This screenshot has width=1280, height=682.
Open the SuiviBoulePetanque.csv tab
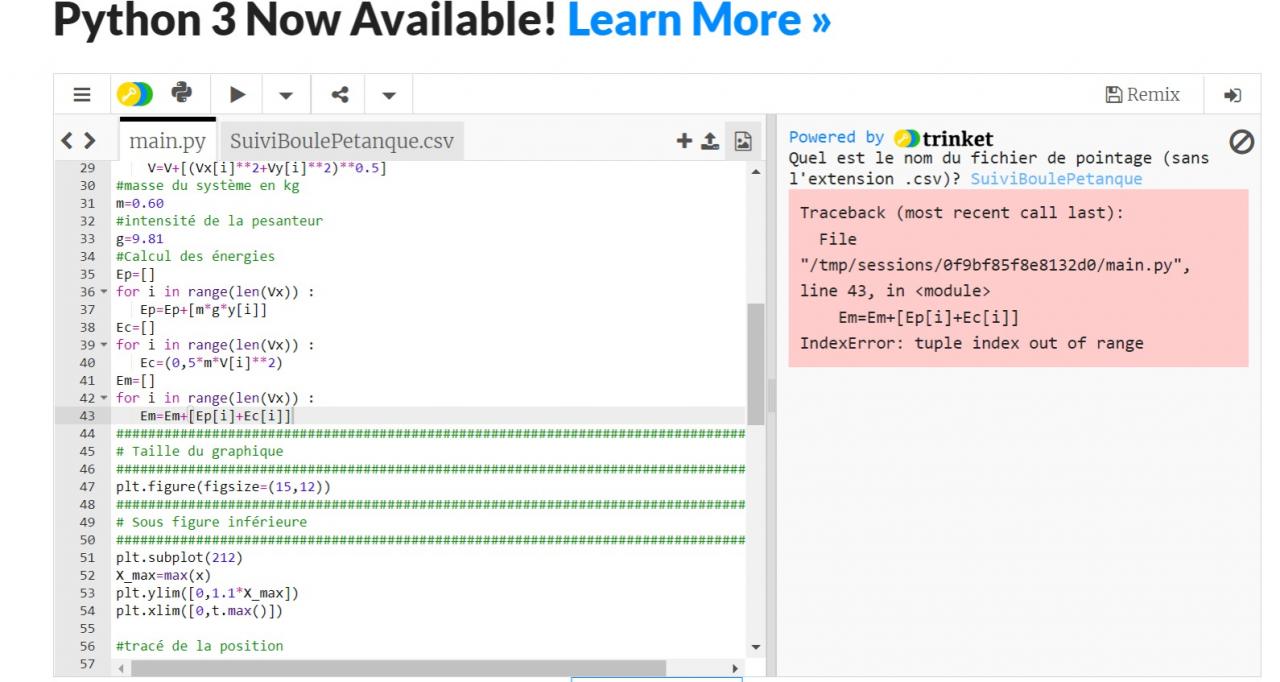(341, 141)
